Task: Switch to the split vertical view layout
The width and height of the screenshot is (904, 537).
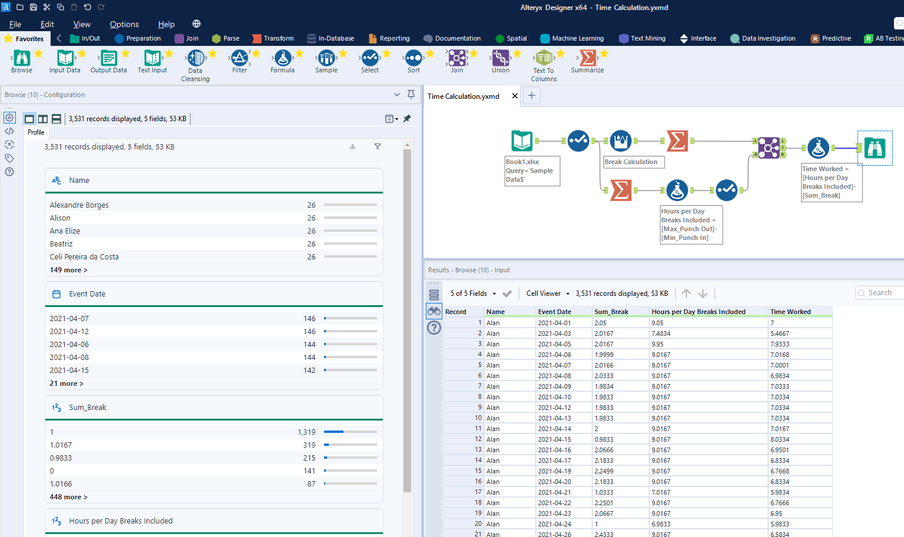Action: pyautogui.click(x=42, y=119)
